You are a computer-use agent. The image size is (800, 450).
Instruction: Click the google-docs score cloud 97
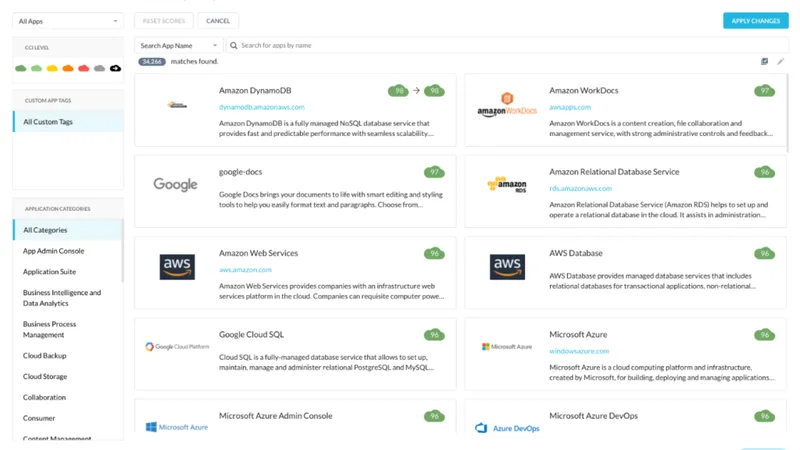434,172
